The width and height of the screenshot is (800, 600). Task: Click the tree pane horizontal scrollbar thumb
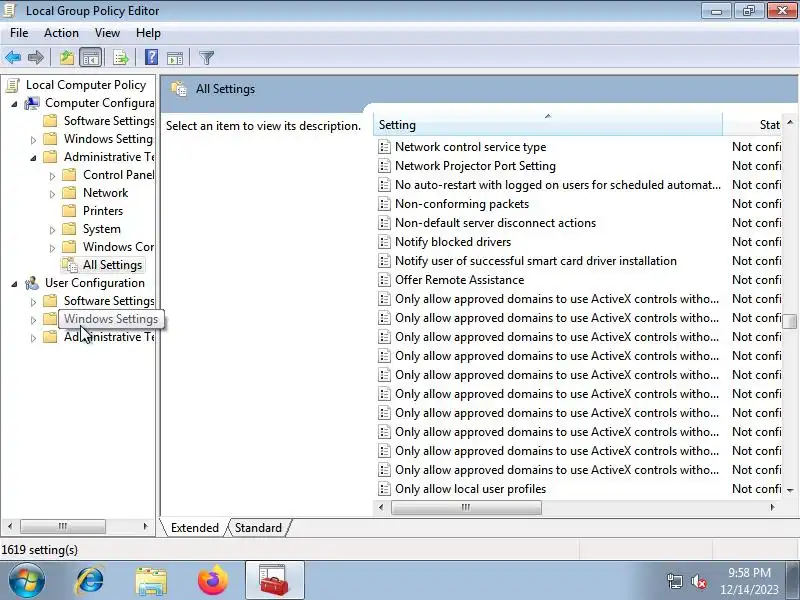[x=62, y=526]
